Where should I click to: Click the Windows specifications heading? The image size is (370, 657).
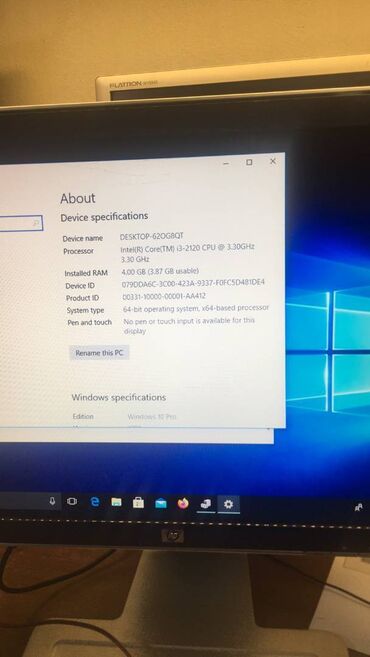[x=119, y=397]
